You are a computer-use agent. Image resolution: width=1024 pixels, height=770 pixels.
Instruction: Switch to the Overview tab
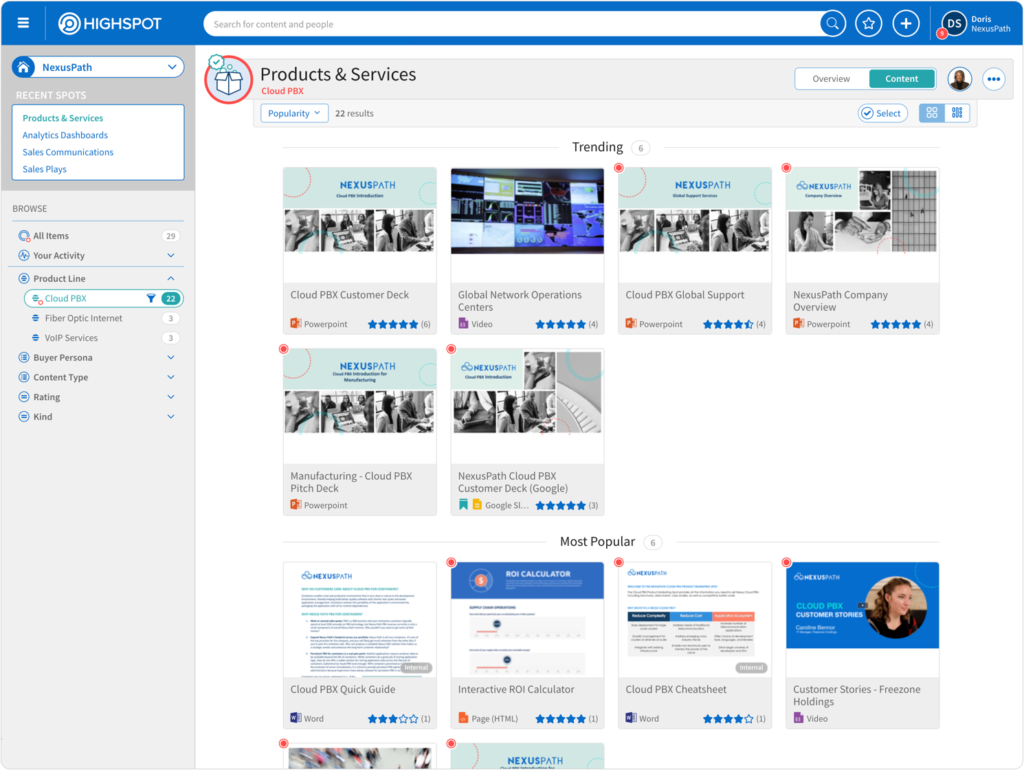pyautogui.click(x=831, y=79)
